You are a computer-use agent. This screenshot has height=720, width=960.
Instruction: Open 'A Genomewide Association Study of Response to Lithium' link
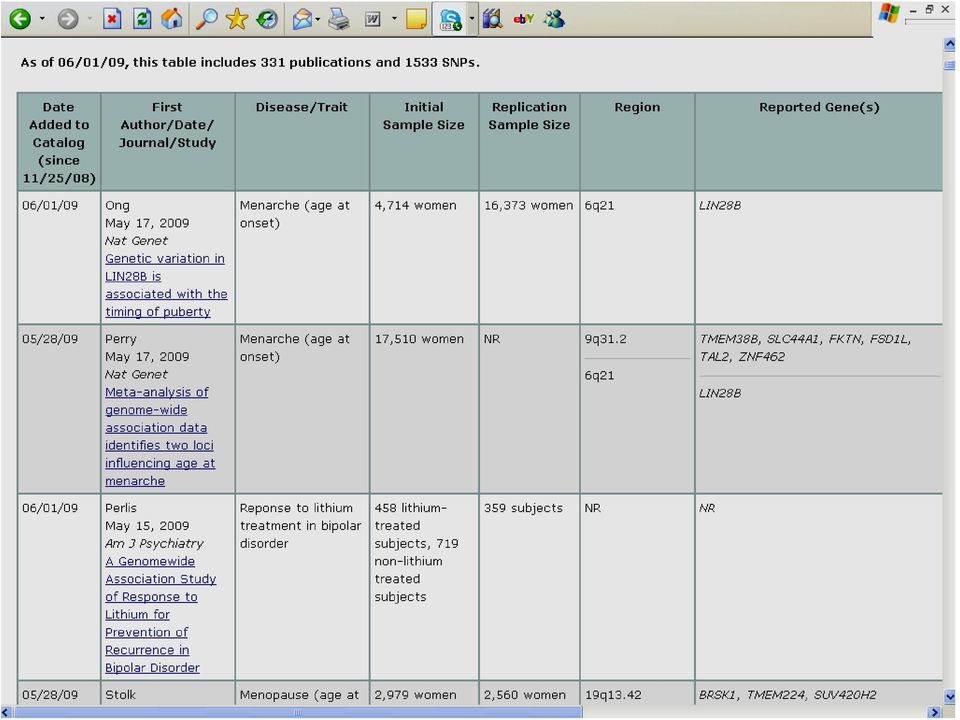click(x=160, y=614)
